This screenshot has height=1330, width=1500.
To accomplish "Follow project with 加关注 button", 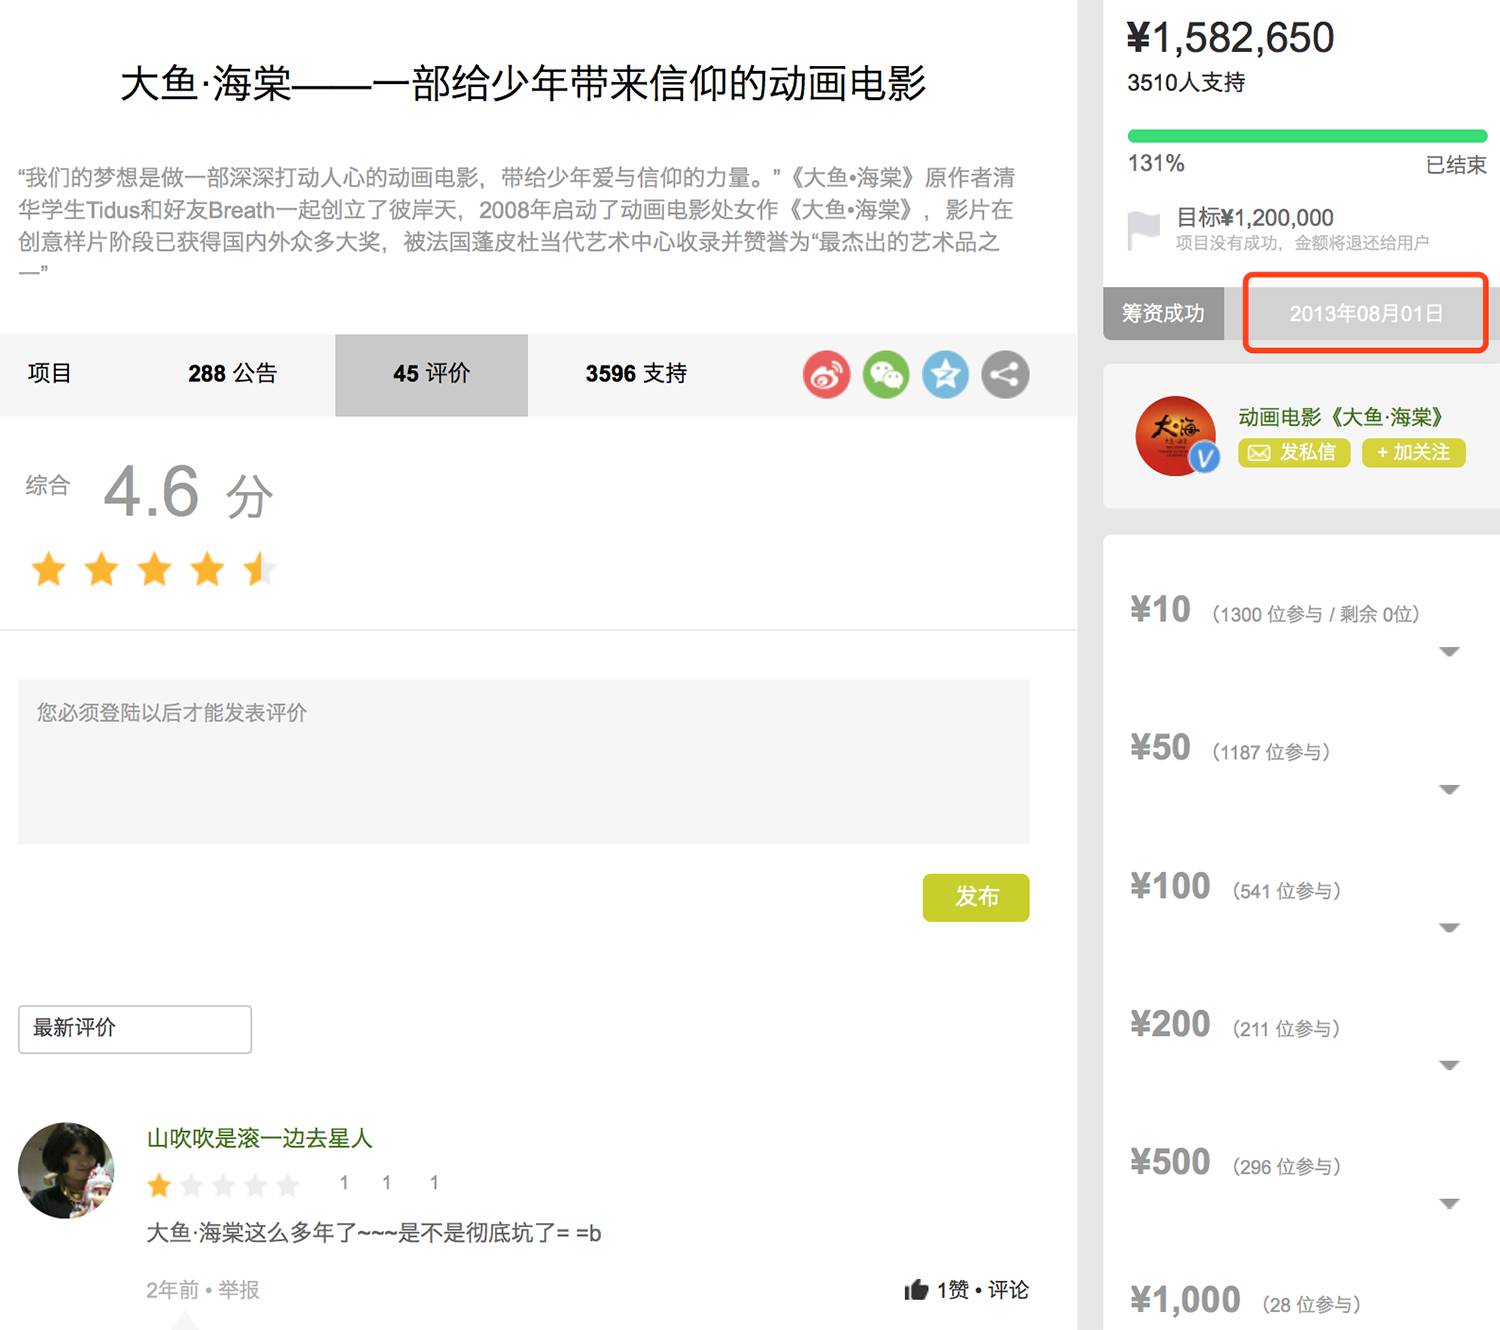I will (1413, 453).
